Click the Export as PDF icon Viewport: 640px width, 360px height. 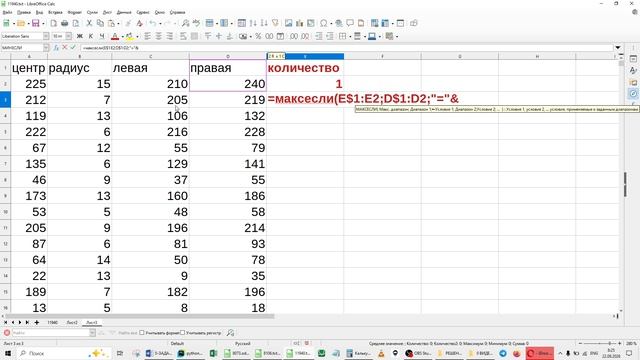53,23
